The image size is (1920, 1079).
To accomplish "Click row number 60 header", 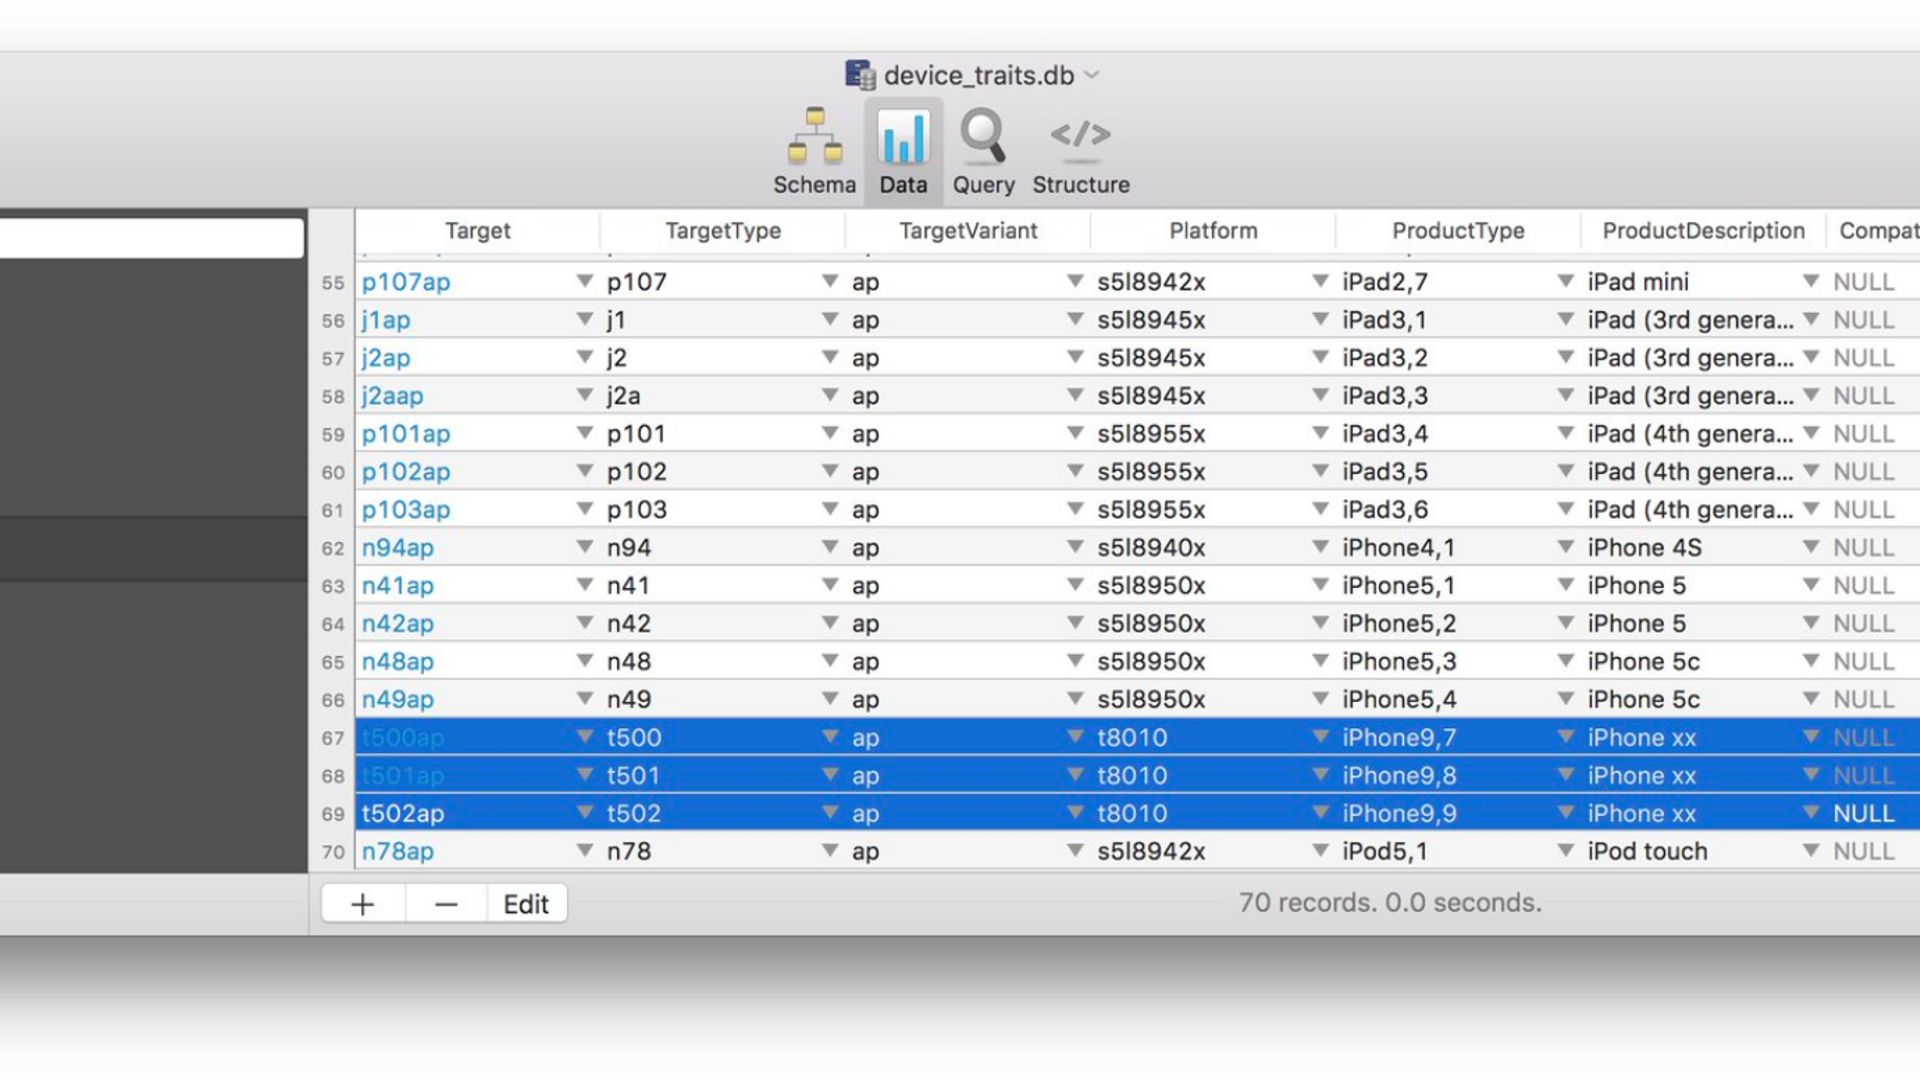I will [x=332, y=472].
